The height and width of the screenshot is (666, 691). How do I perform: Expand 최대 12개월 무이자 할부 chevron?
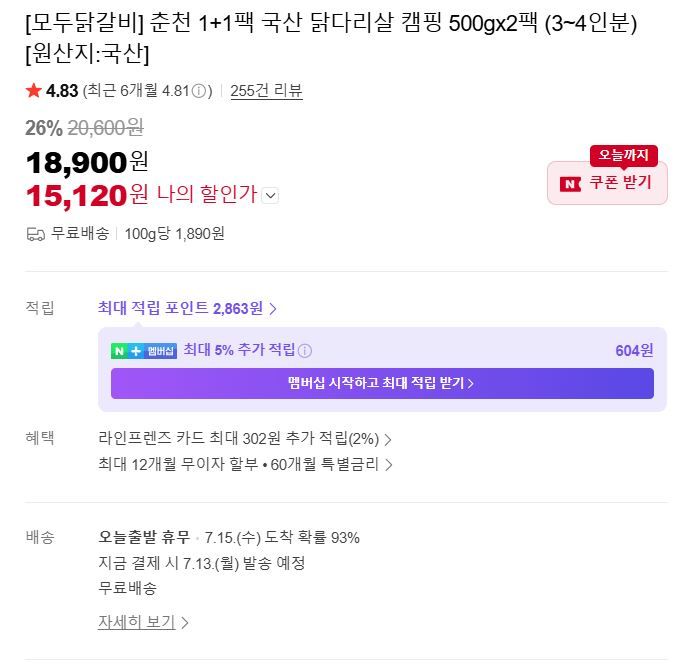(x=388, y=465)
